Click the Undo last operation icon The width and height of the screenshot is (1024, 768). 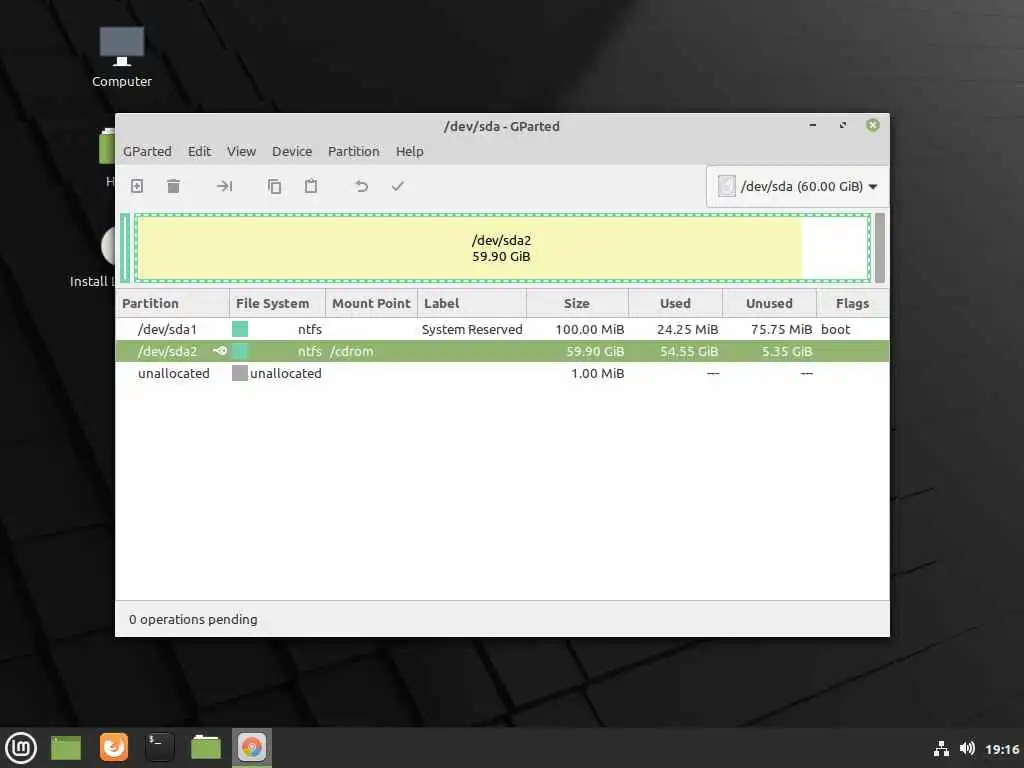[361, 186]
